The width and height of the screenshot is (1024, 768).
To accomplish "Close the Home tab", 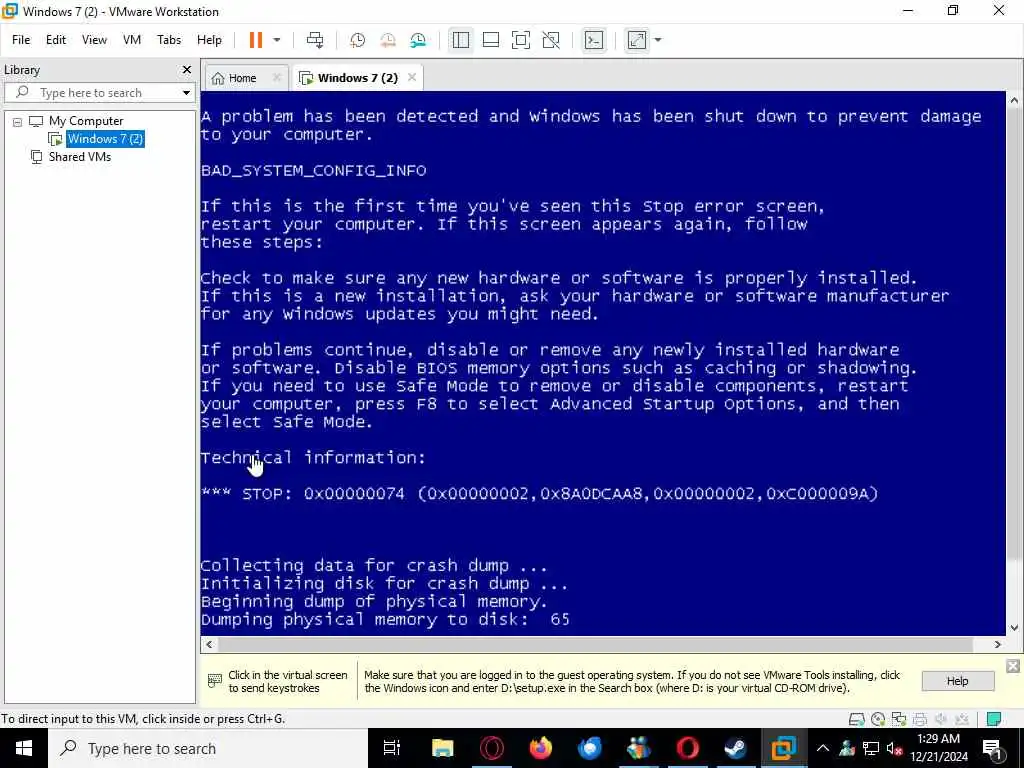I will 276,77.
